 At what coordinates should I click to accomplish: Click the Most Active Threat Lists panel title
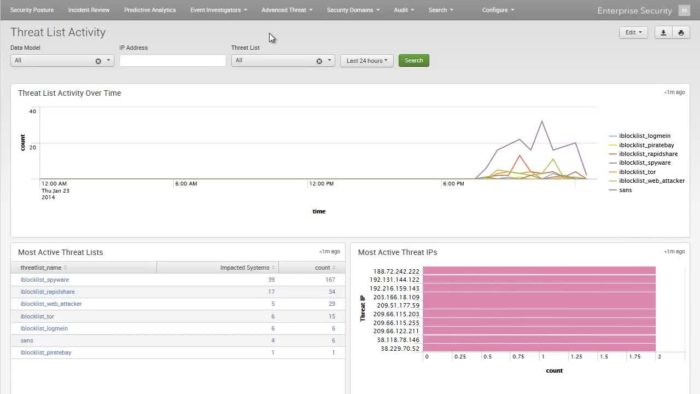(60, 252)
